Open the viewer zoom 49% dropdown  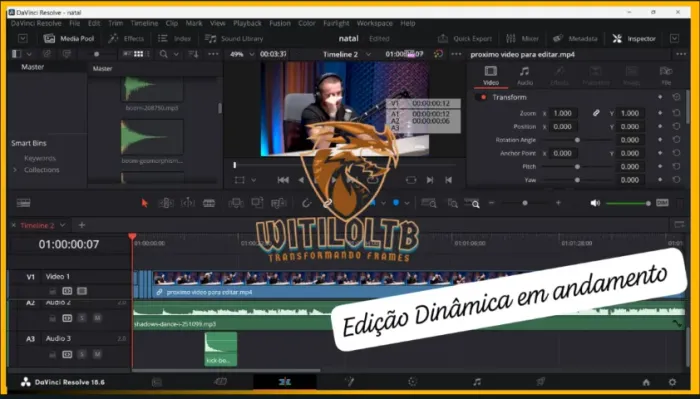[x=242, y=54]
